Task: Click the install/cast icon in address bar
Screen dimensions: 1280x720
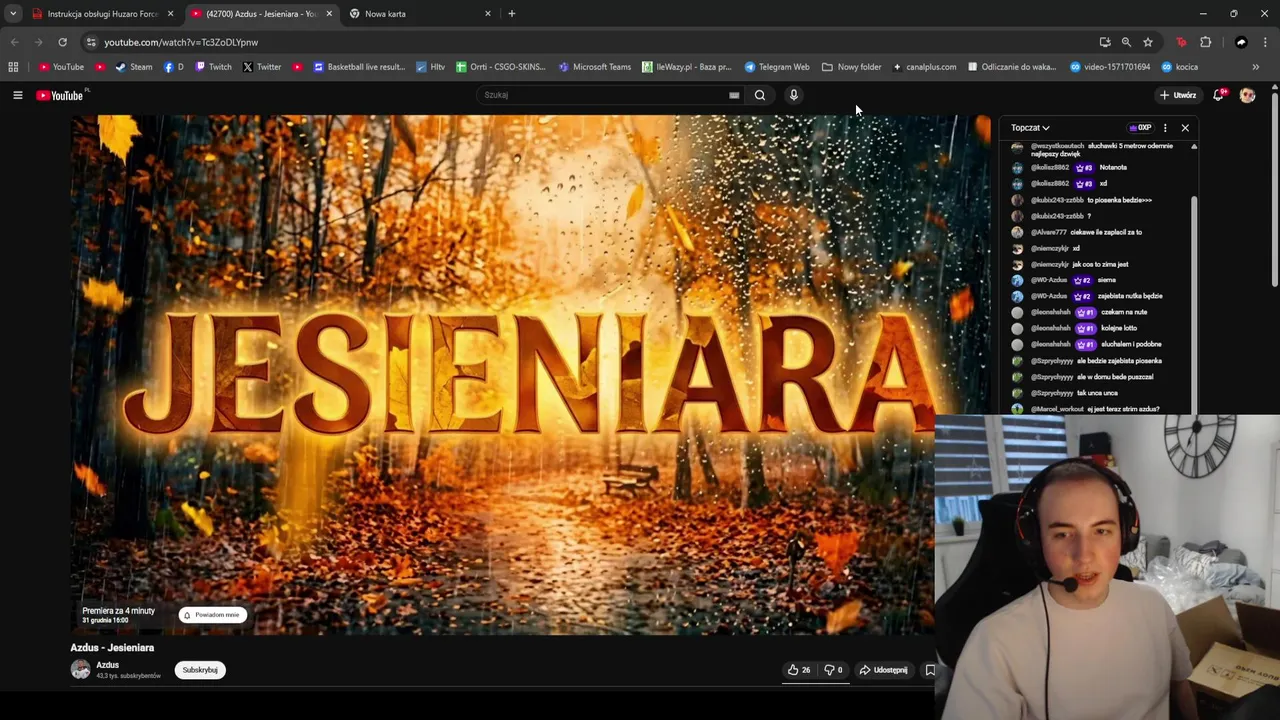Action: point(1105,42)
